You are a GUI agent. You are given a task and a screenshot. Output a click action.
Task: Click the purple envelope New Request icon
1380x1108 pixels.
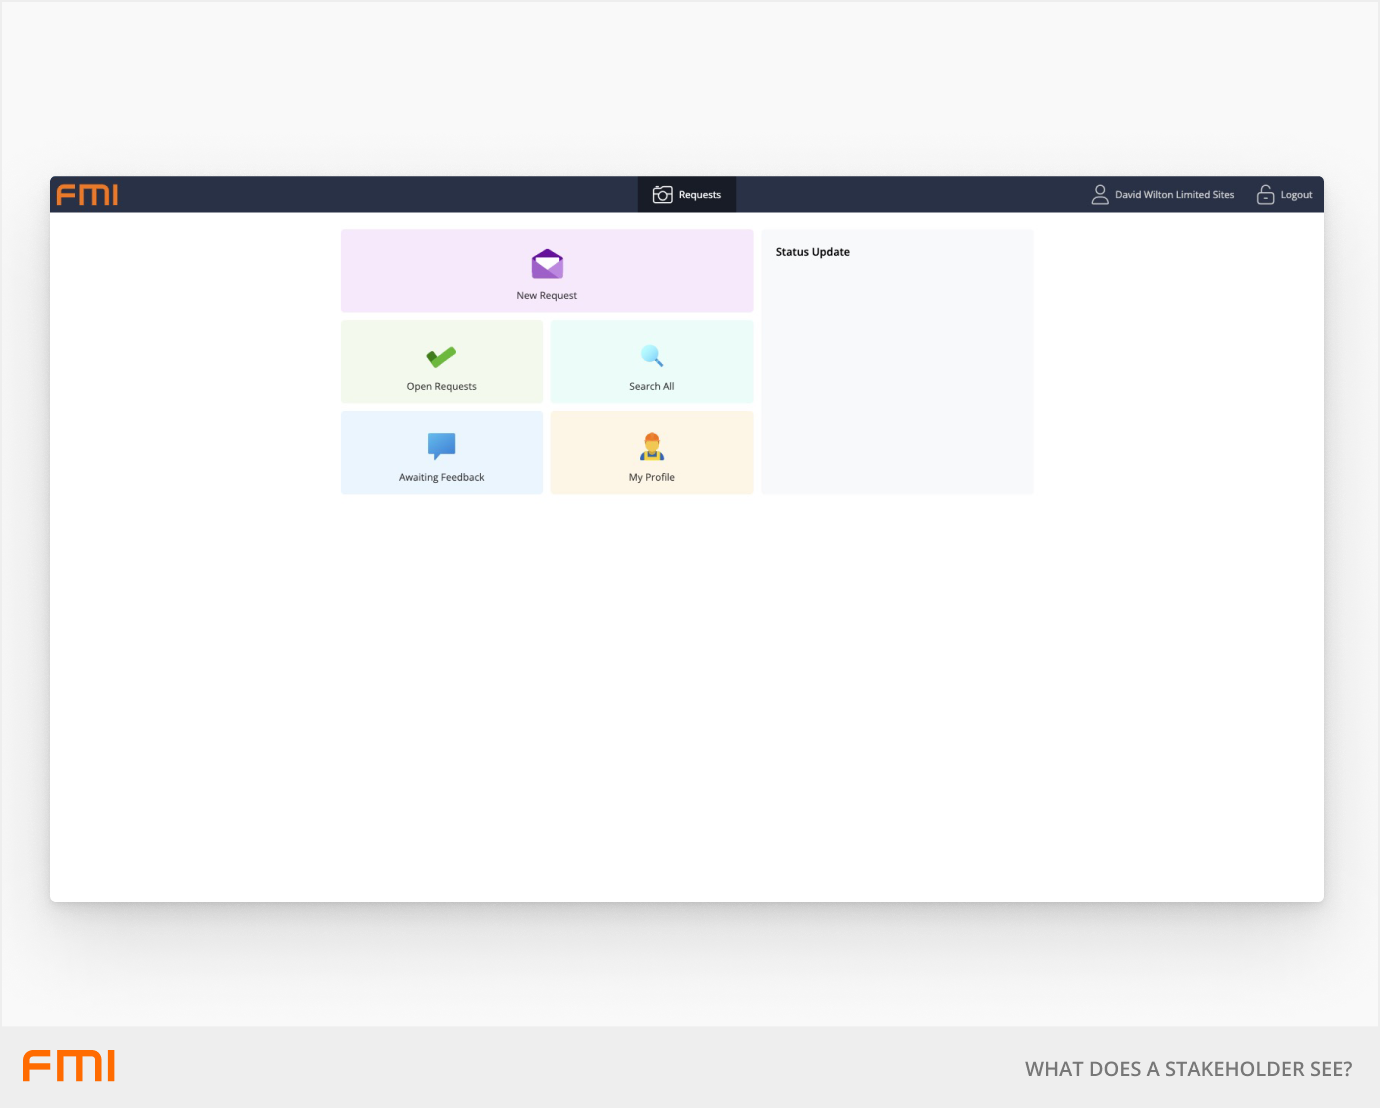click(x=547, y=265)
